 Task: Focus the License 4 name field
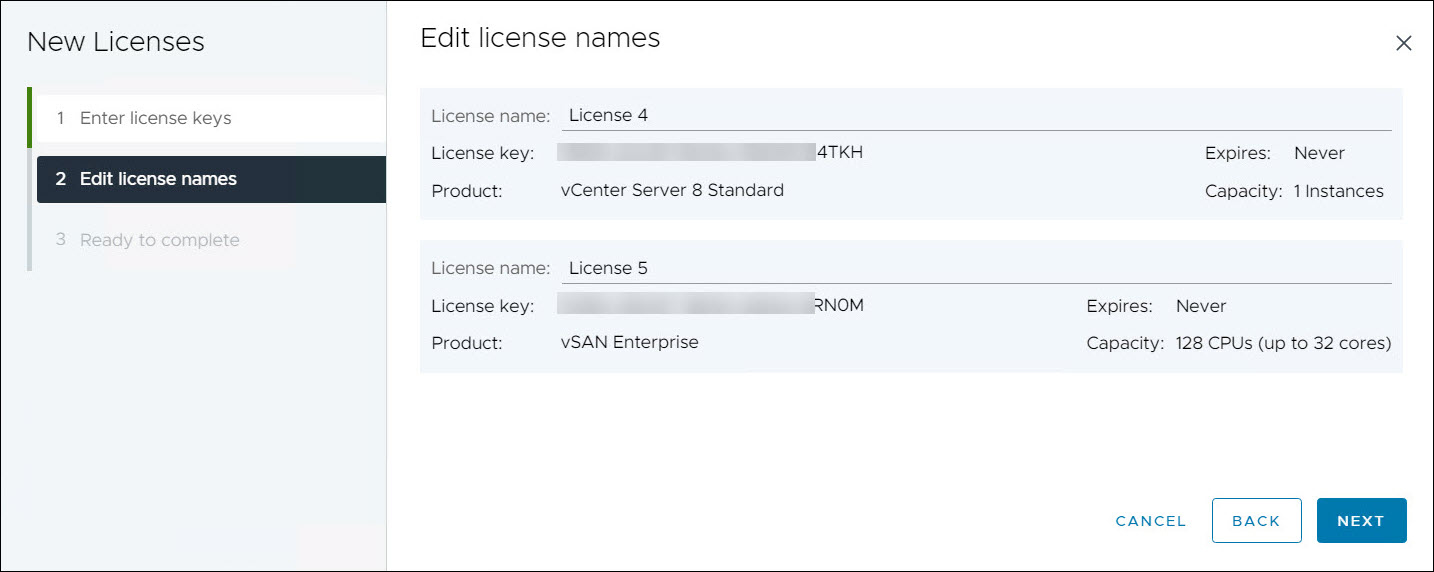[x=976, y=115]
